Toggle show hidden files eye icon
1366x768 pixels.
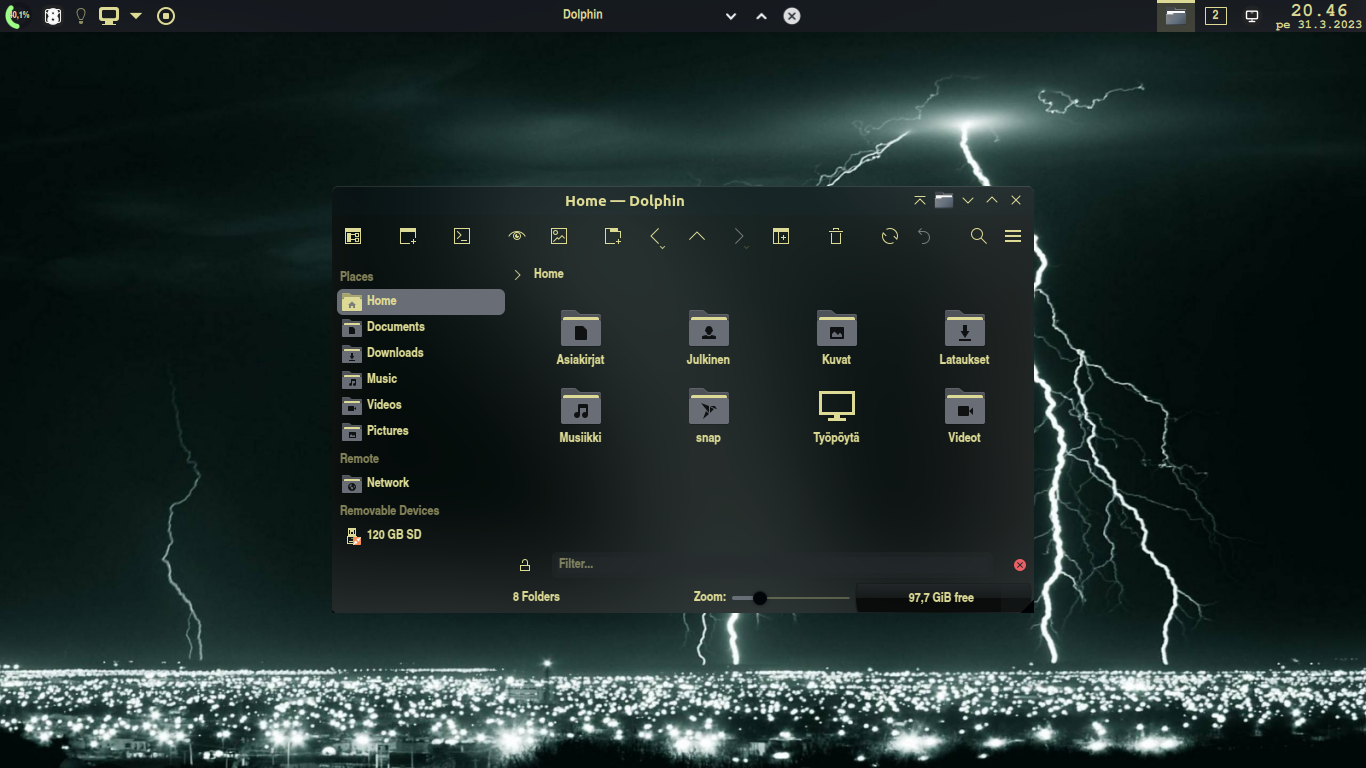tap(517, 236)
